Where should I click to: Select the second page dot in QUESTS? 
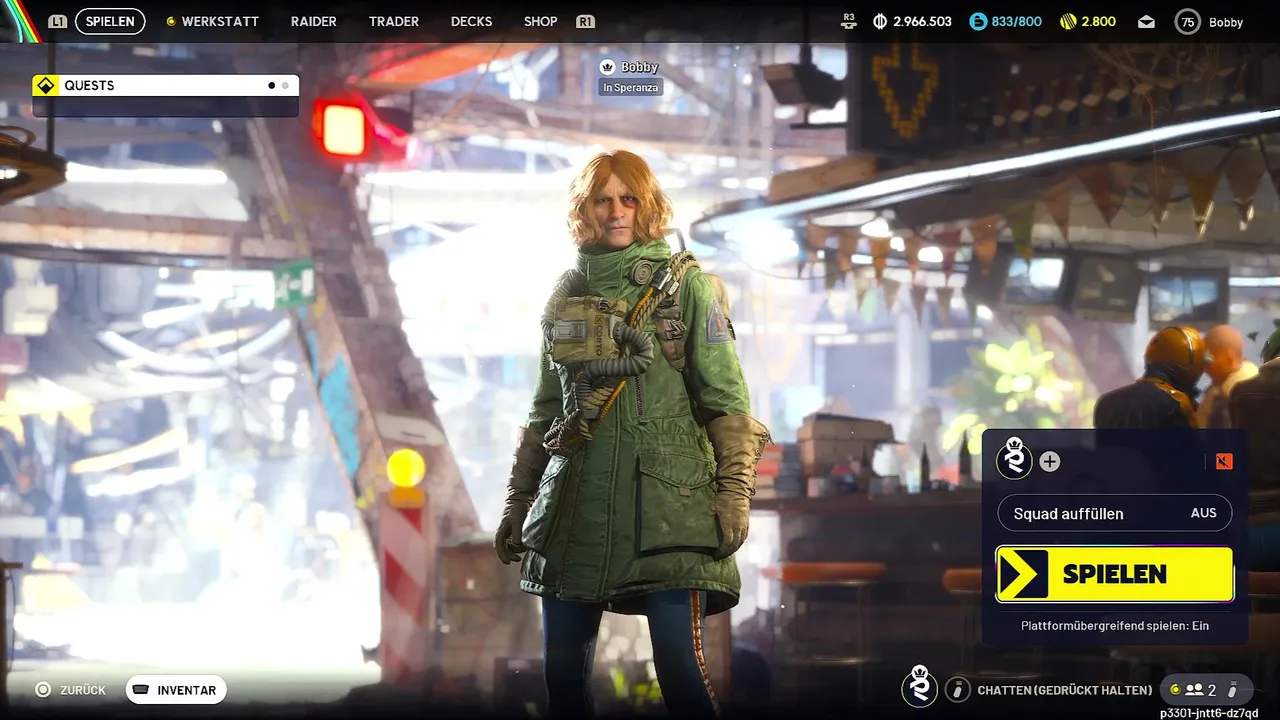tap(285, 86)
